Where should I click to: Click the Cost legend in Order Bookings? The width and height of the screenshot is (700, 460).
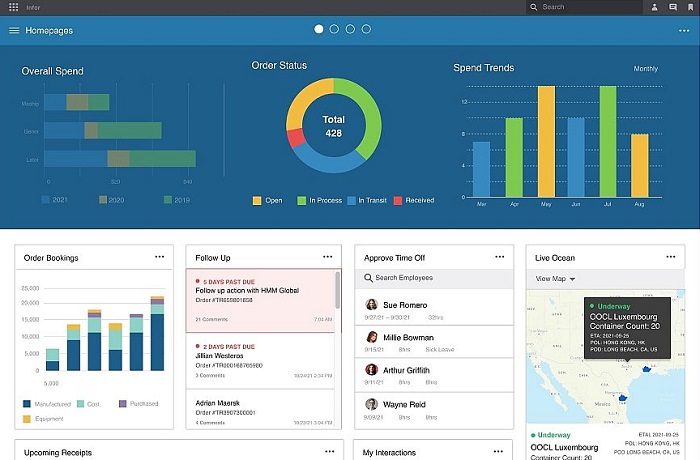pos(88,404)
